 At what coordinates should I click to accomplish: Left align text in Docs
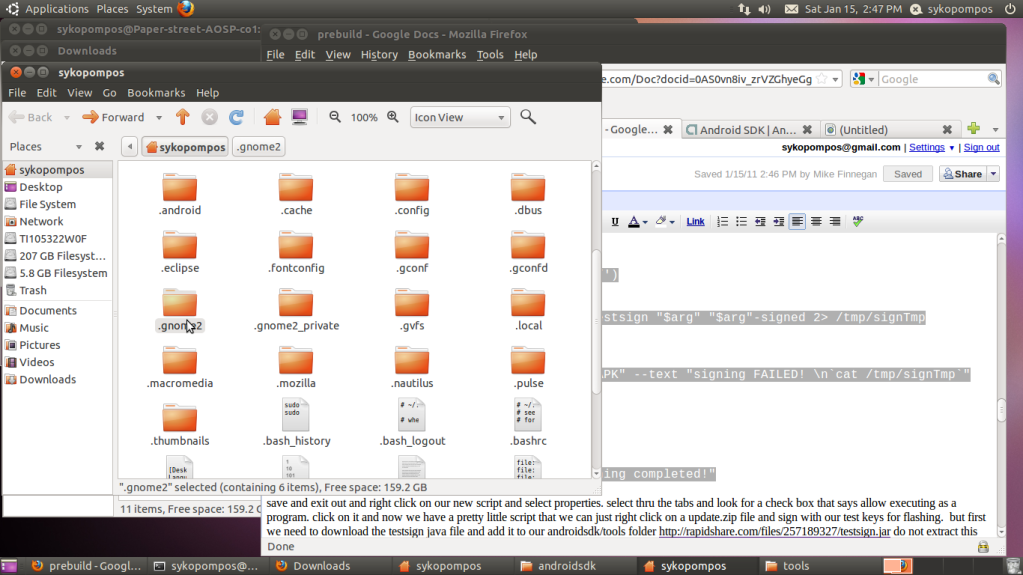coord(797,221)
